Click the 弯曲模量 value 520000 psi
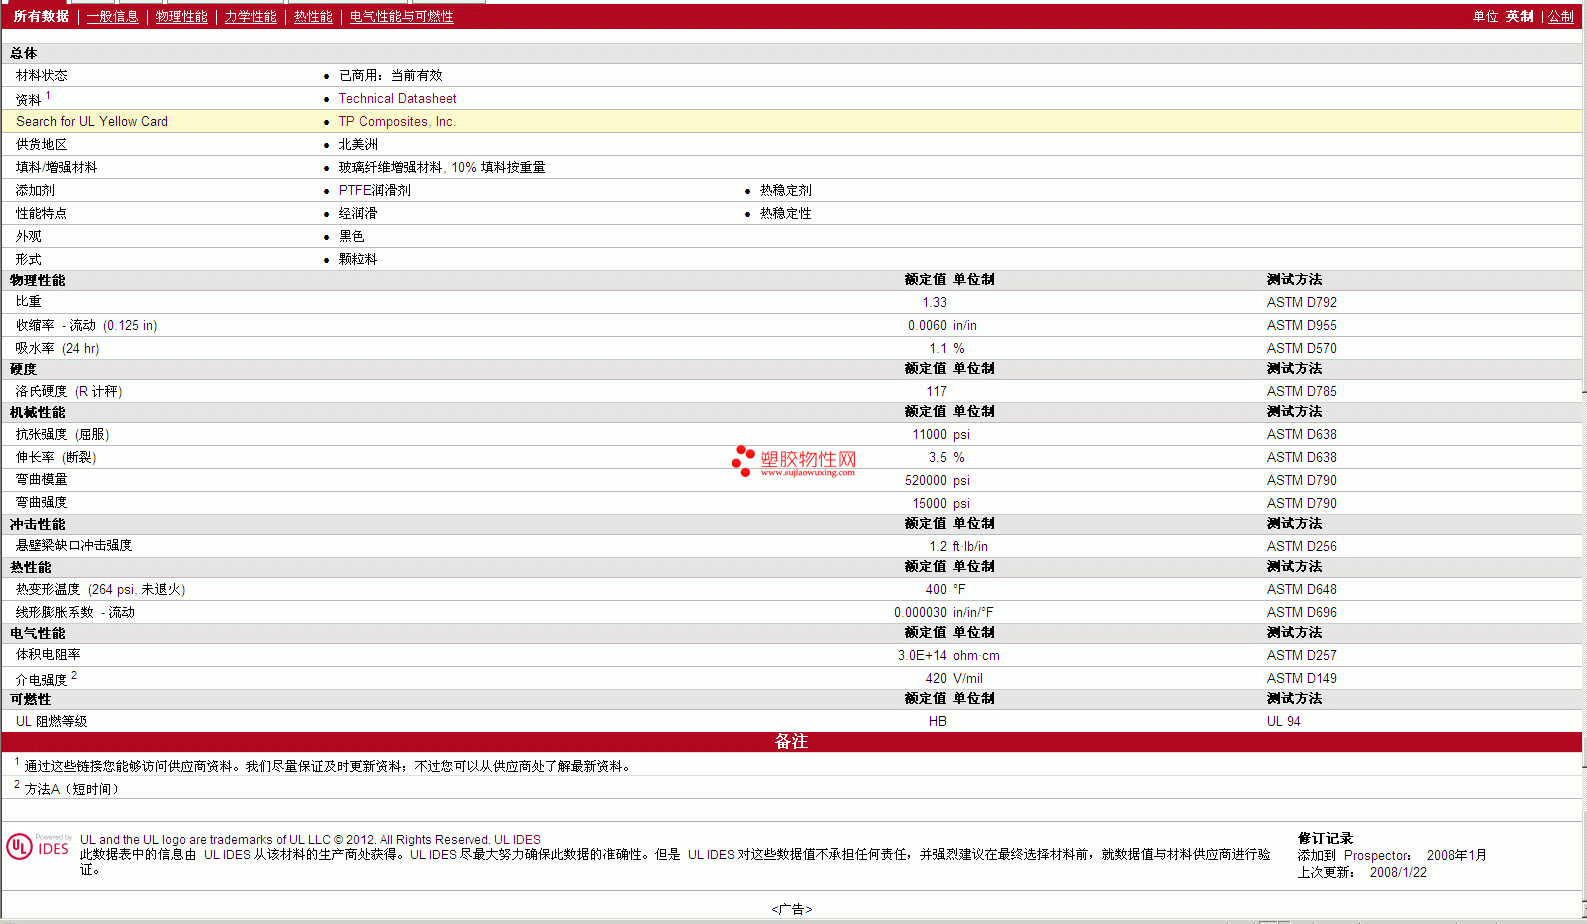Image resolution: width=1587 pixels, height=924 pixels. point(937,480)
